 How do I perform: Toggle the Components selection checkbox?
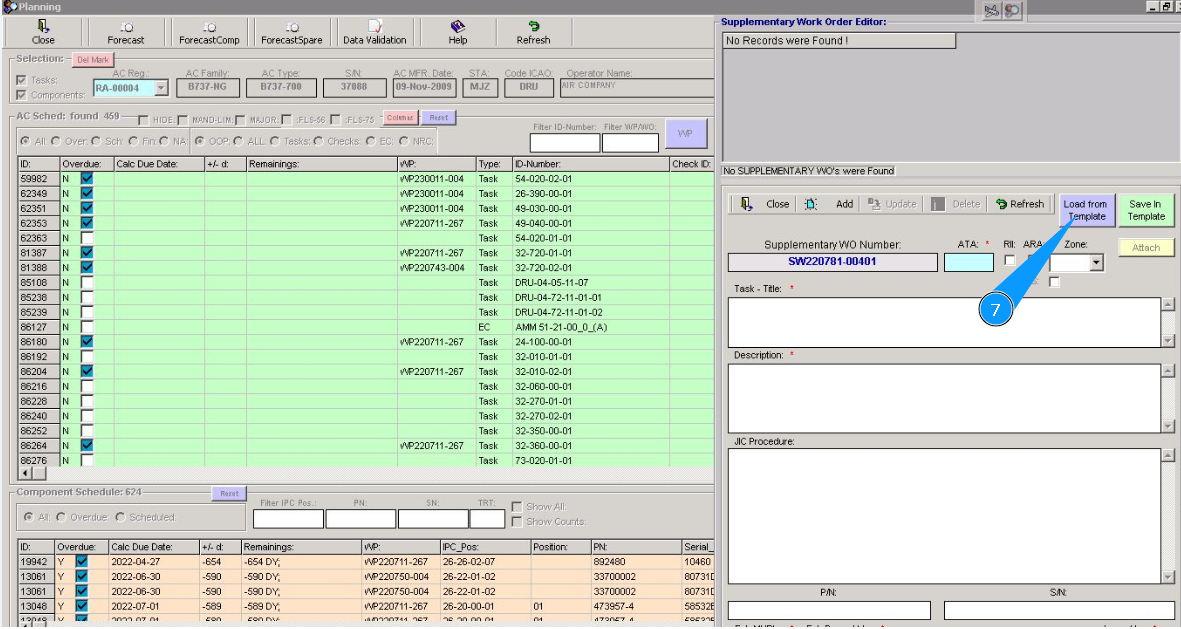[x=21, y=95]
